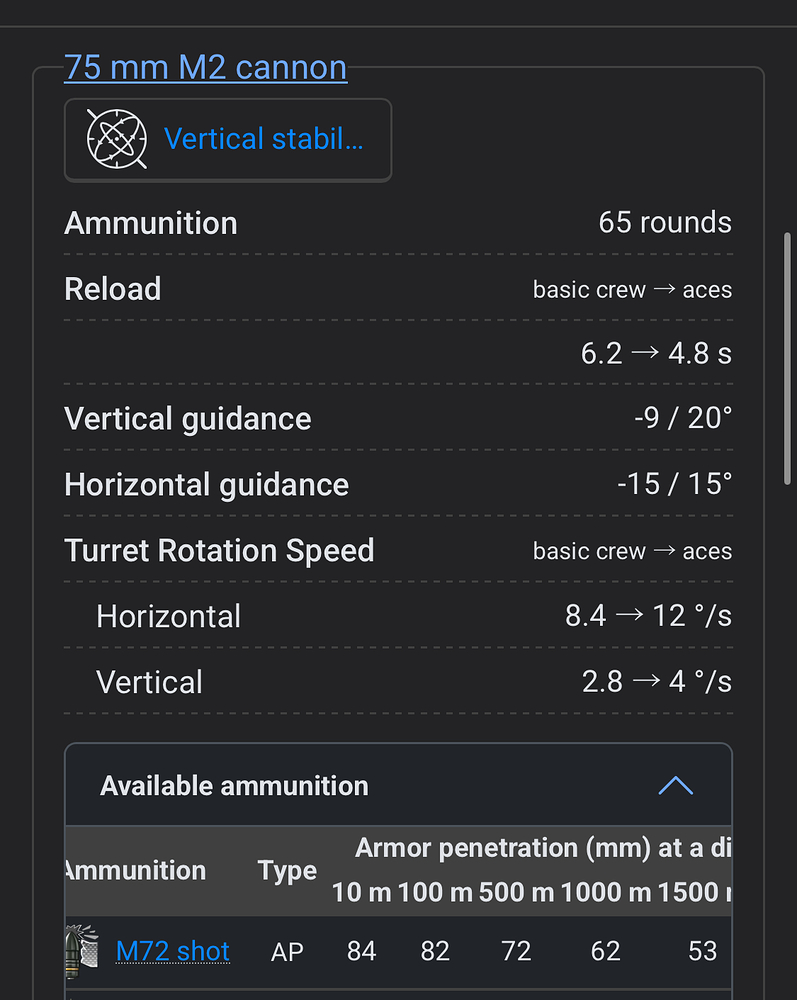Open the M72 shot ammunition link
Image resolution: width=797 pixels, height=1000 pixels.
click(173, 951)
